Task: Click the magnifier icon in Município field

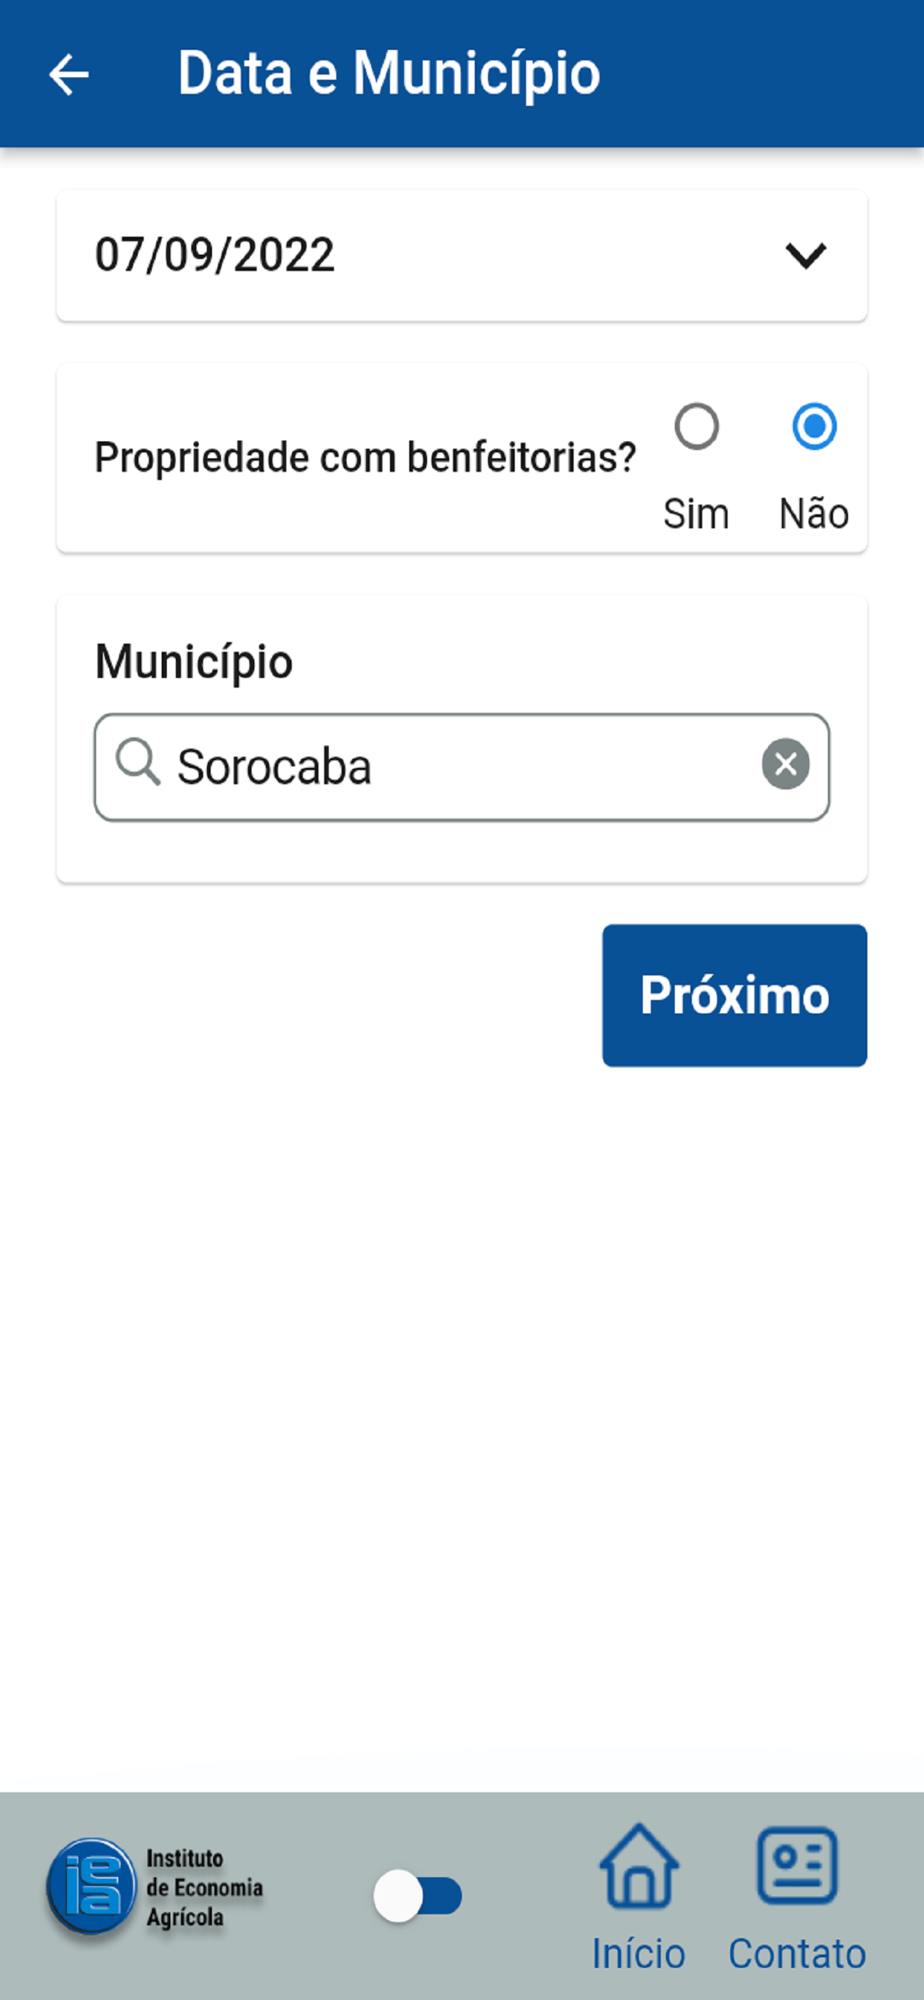Action: [x=138, y=763]
